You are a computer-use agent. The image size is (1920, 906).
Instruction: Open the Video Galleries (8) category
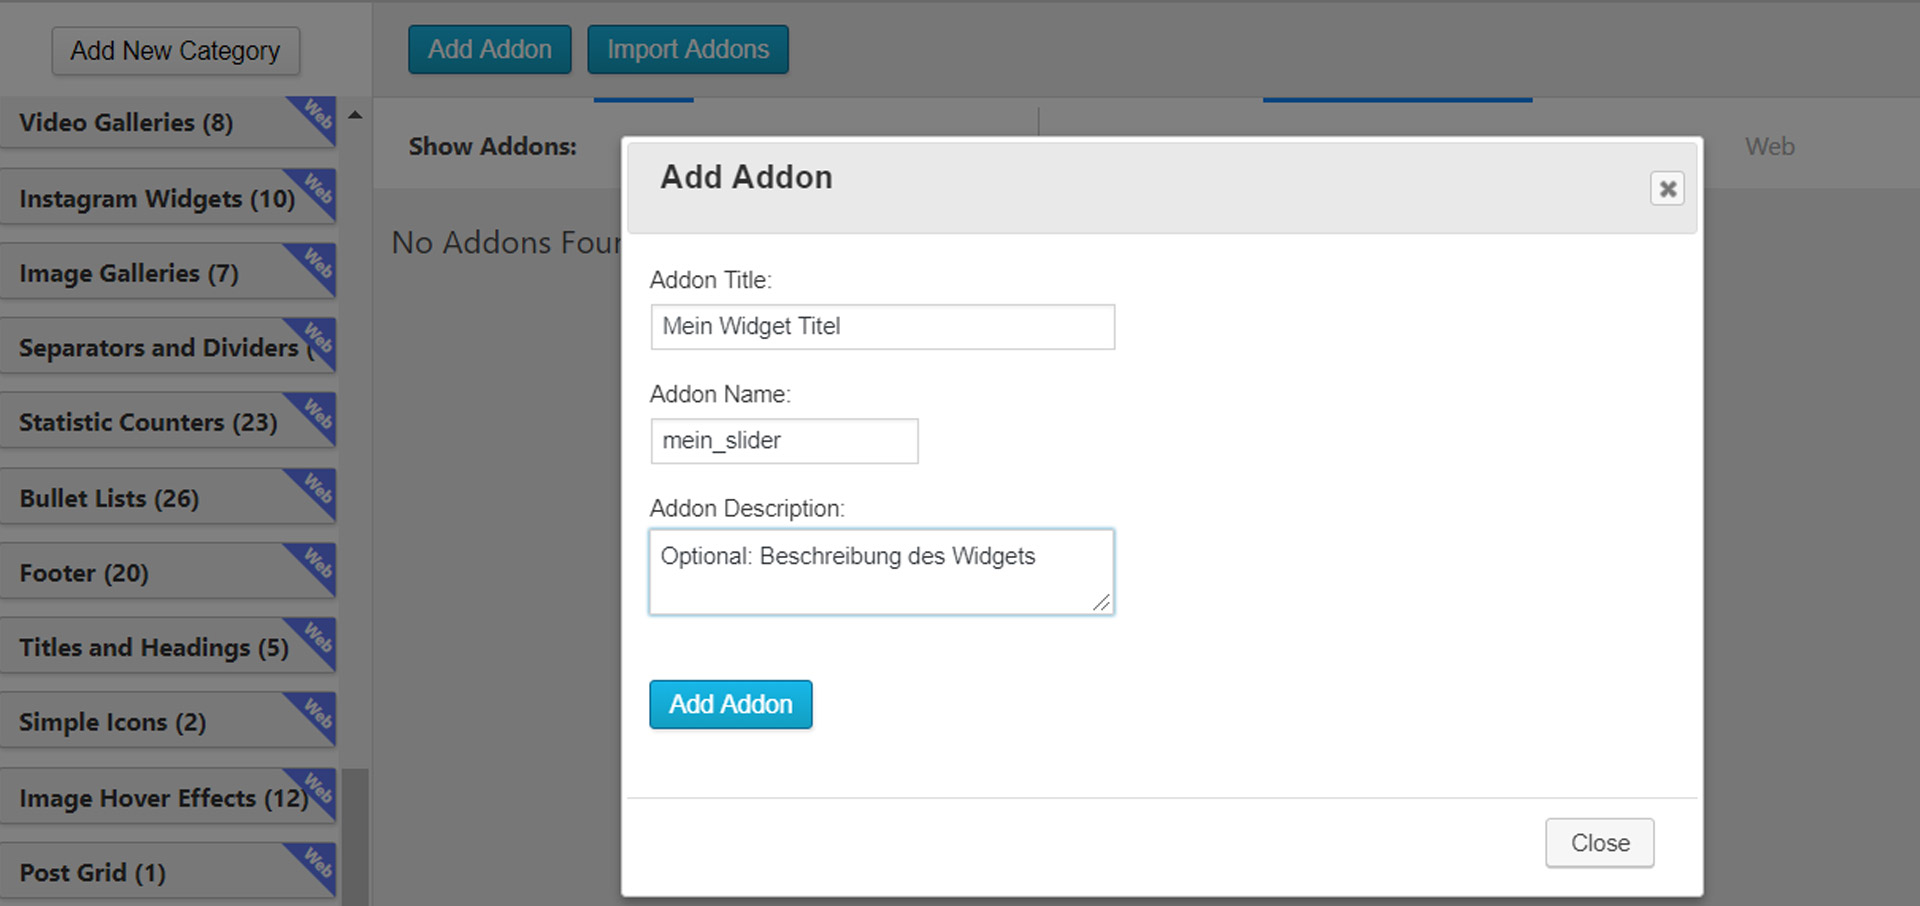tap(168, 123)
